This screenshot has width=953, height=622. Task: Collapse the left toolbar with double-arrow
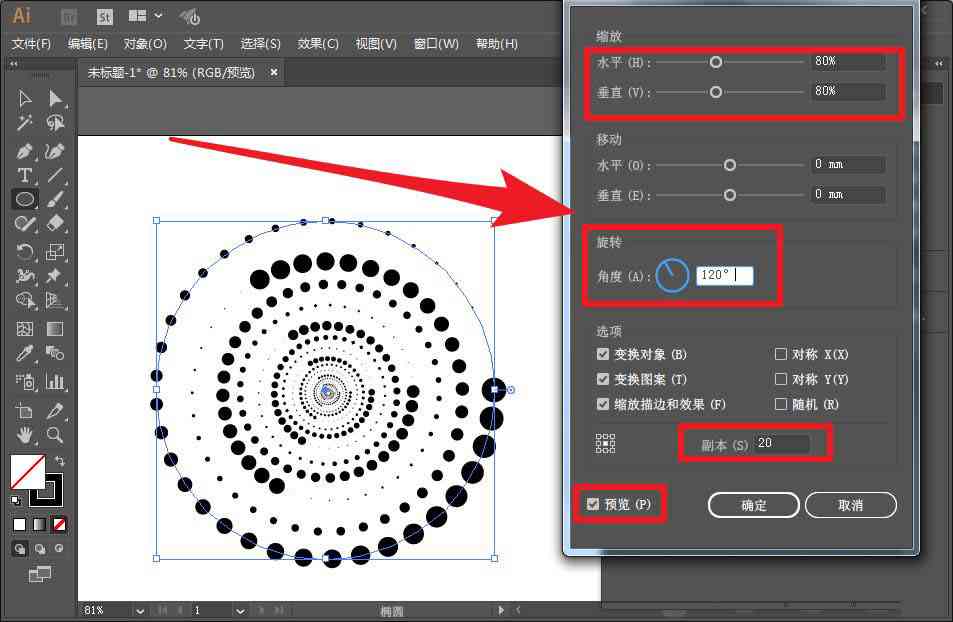(x=13, y=63)
